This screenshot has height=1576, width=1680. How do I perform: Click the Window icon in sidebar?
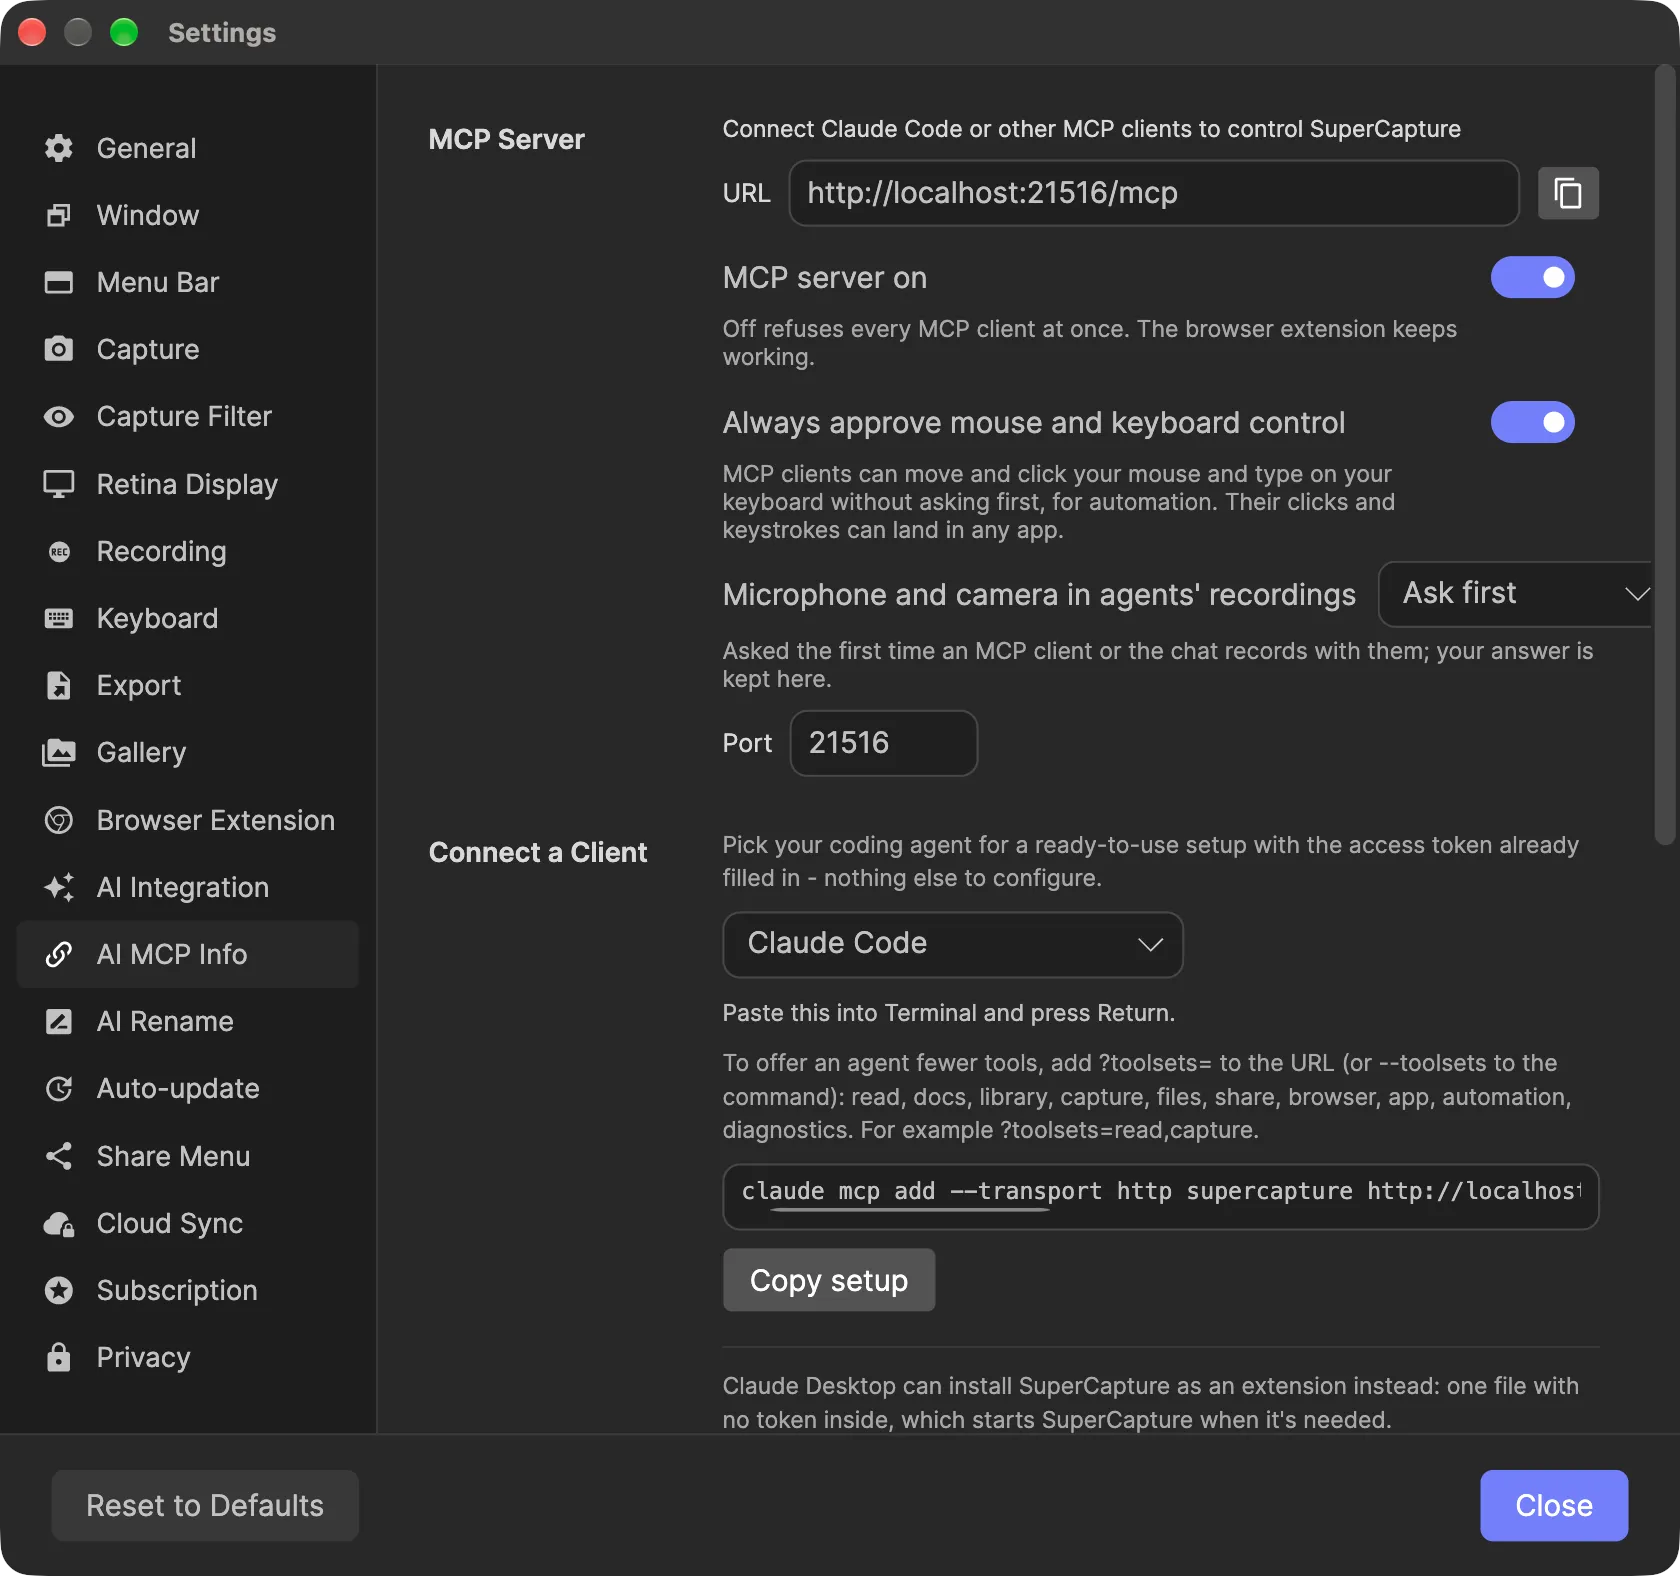tap(59, 215)
